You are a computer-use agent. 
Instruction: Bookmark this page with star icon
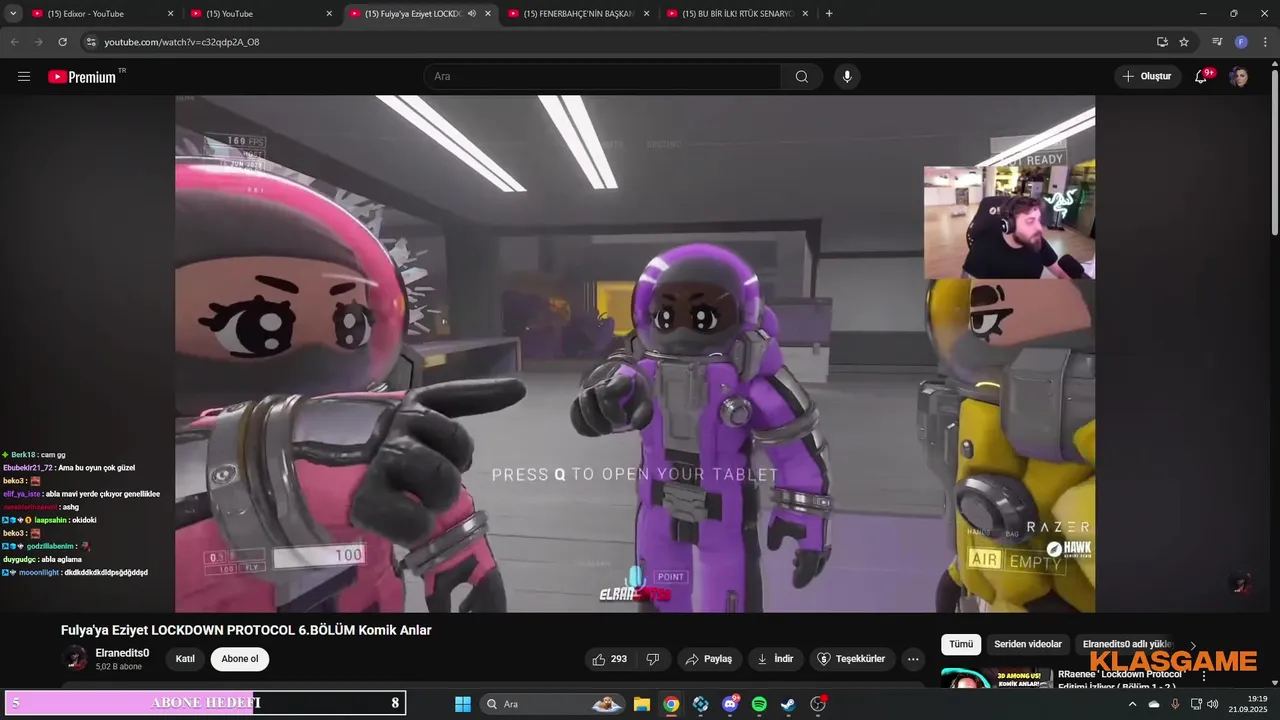pyautogui.click(x=1184, y=42)
